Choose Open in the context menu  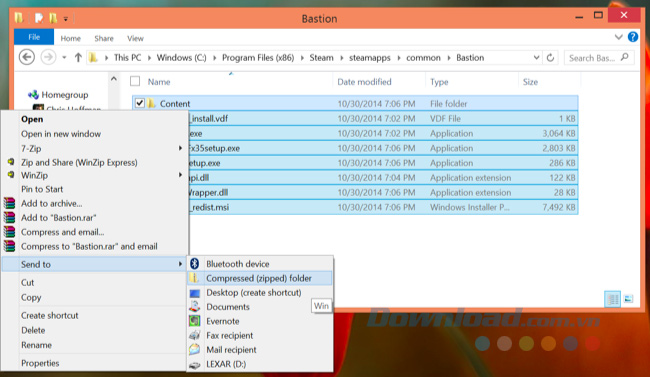click(32, 119)
